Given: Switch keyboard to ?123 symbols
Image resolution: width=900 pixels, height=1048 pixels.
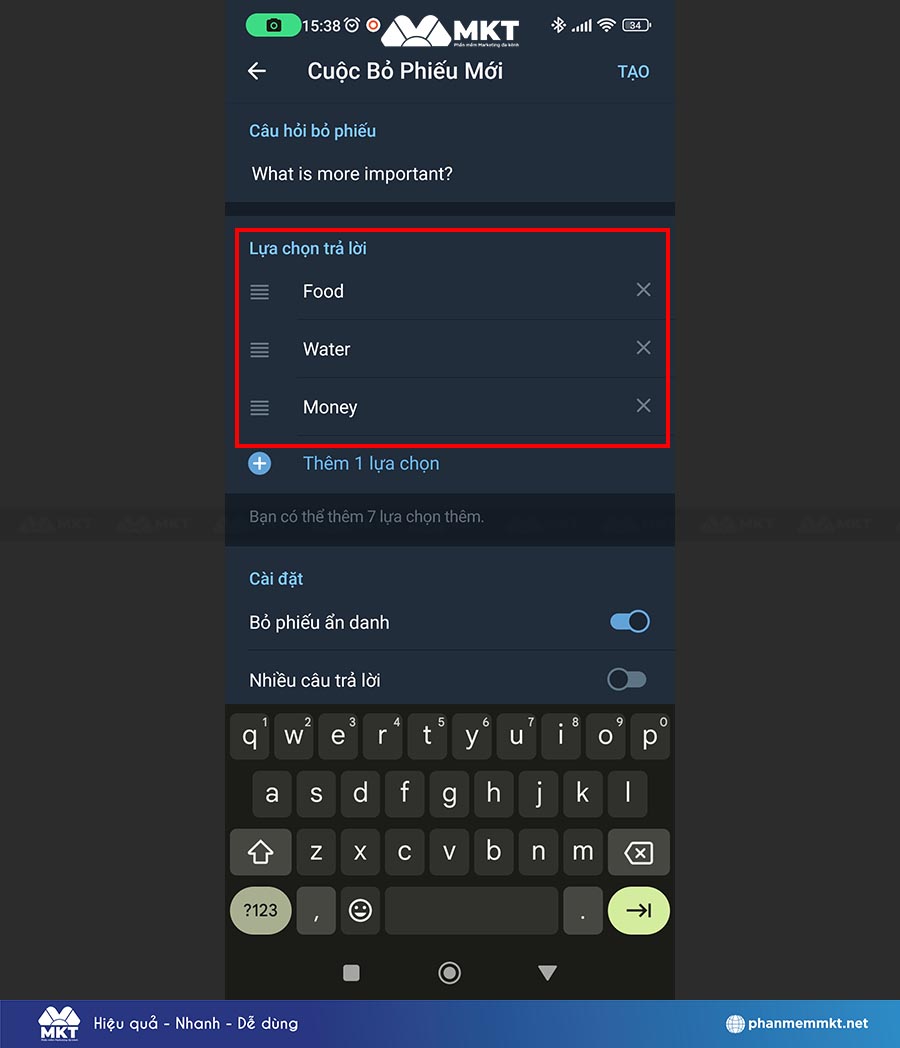Looking at the screenshot, I should tap(261, 910).
